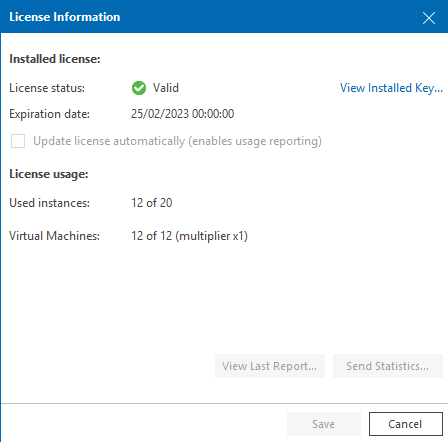
Task: Click the Used instances value 12 of 20
Action: coord(152,203)
